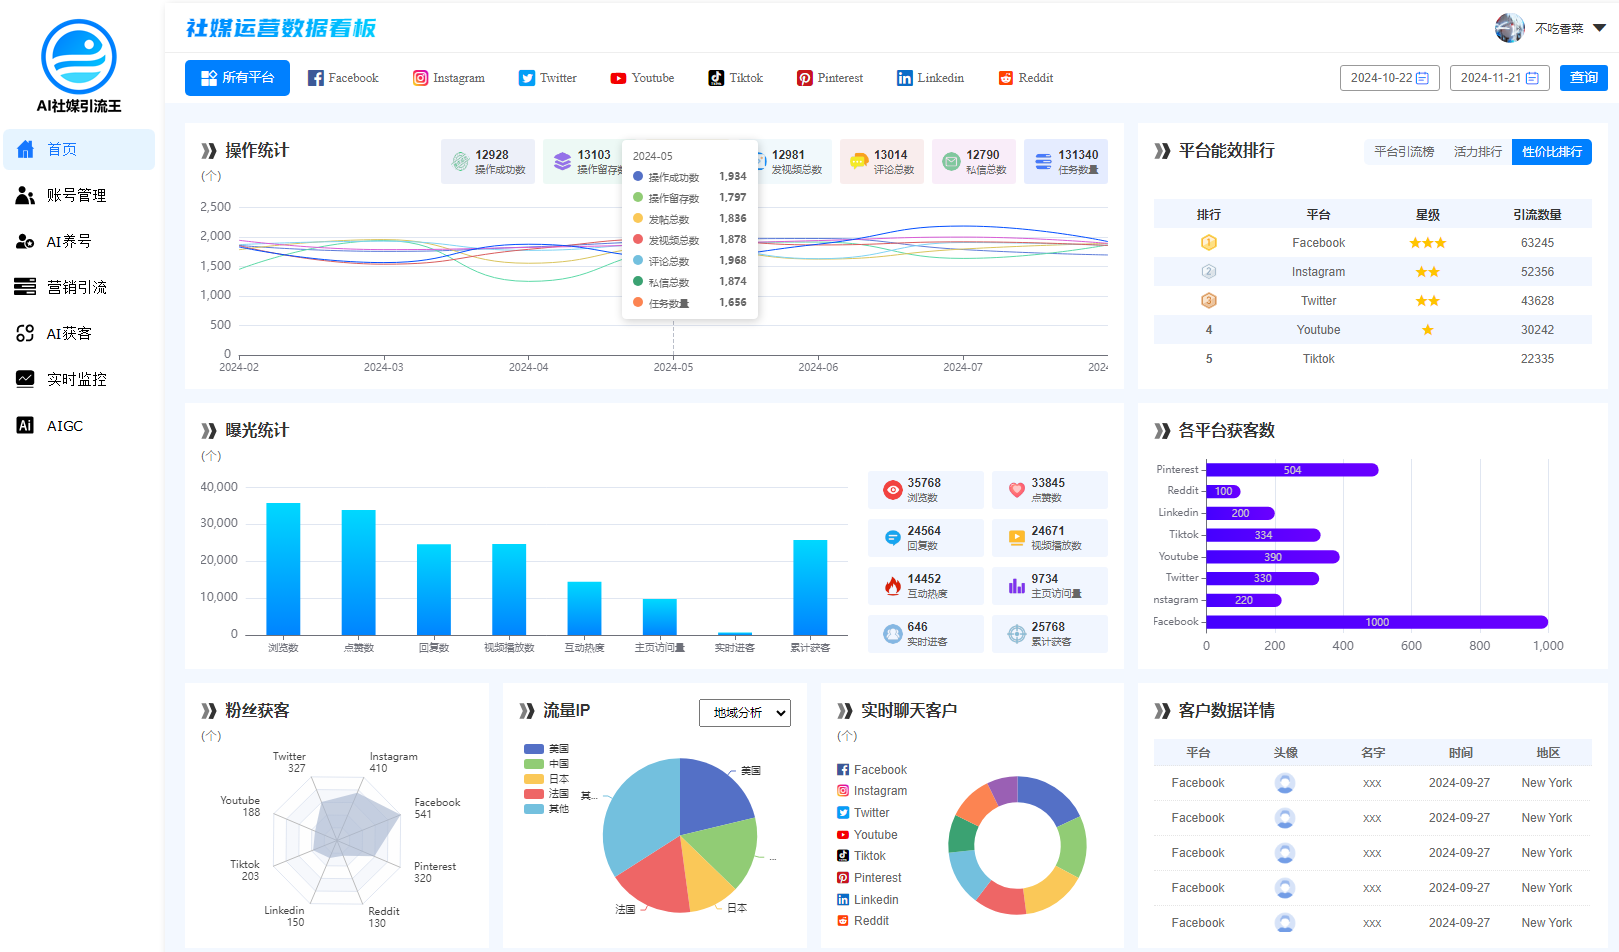Image resolution: width=1619 pixels, height=952 pixels.
Task: Click the 12981 发视频总数 stat card
Action: (795, 161)
